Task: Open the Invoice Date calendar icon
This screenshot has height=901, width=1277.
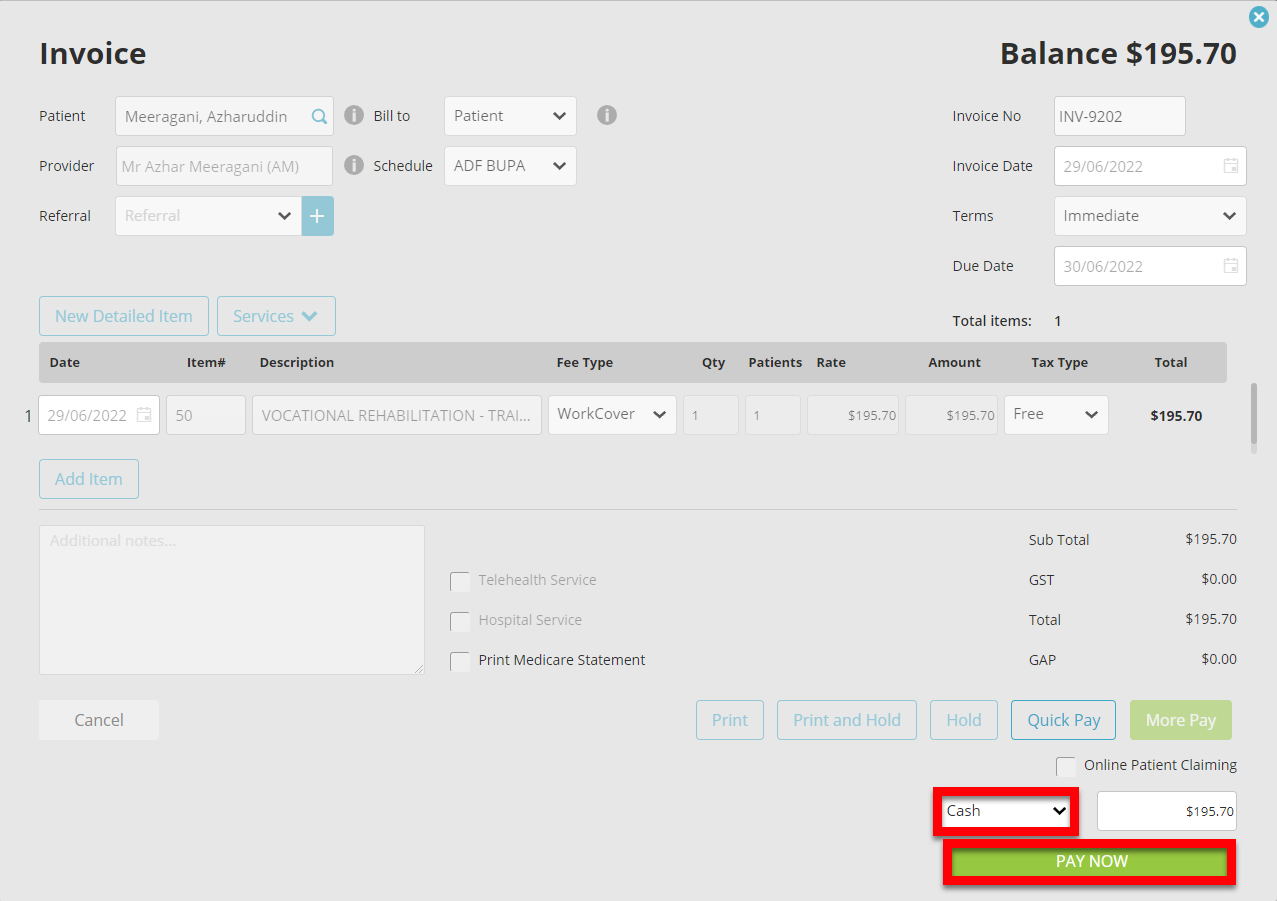Action: (1231, 166)
